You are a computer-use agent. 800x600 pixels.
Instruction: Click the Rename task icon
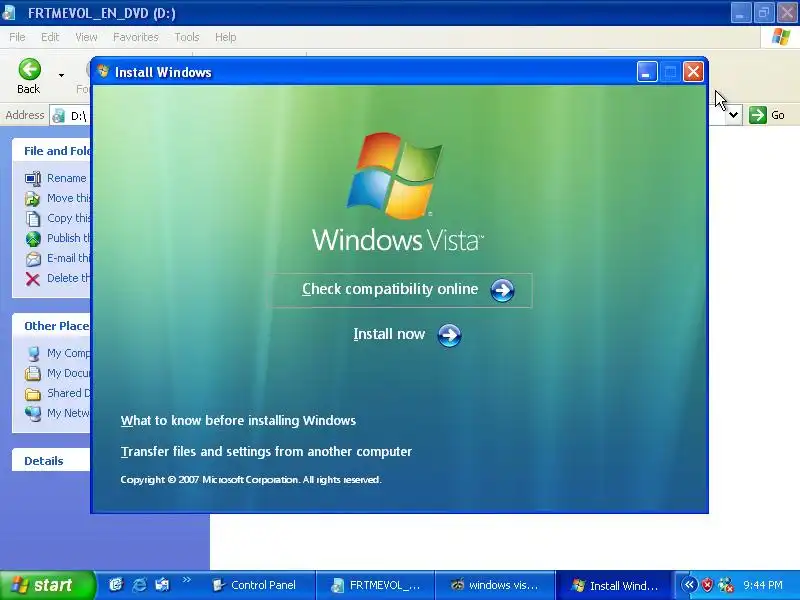pos(33,179)
